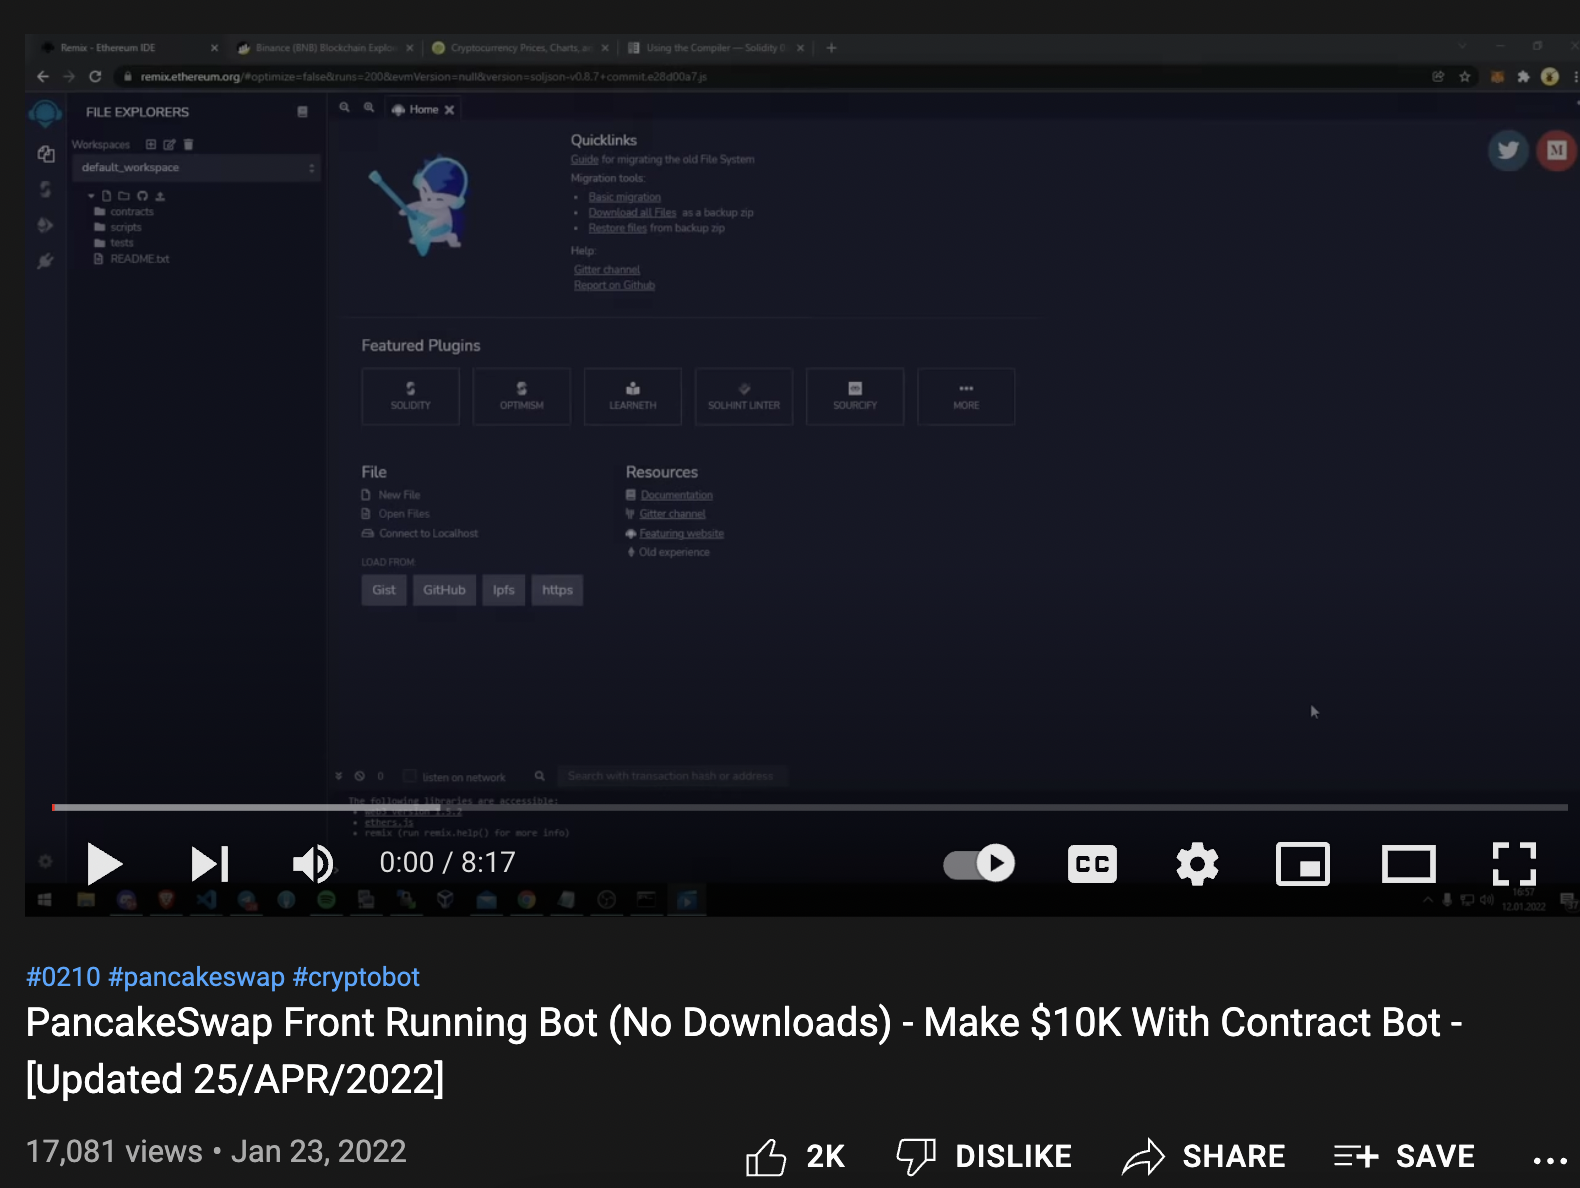Play the video

[104, 864]
